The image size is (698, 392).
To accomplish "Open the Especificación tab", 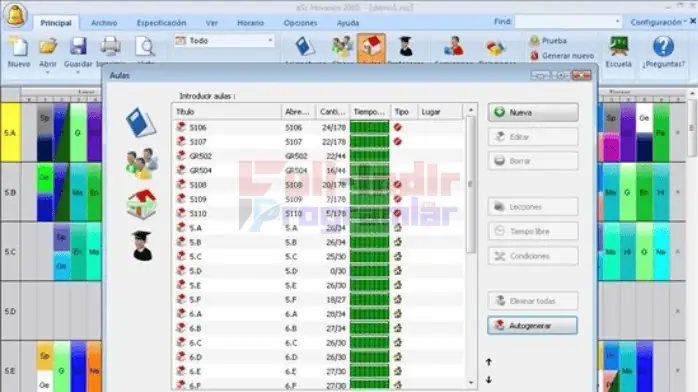I will coord(161,23).
